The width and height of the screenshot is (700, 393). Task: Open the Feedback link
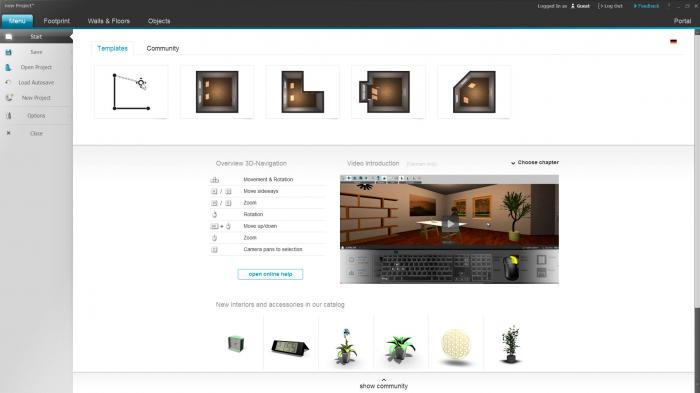pyautogui.click(x=646, y=6)
